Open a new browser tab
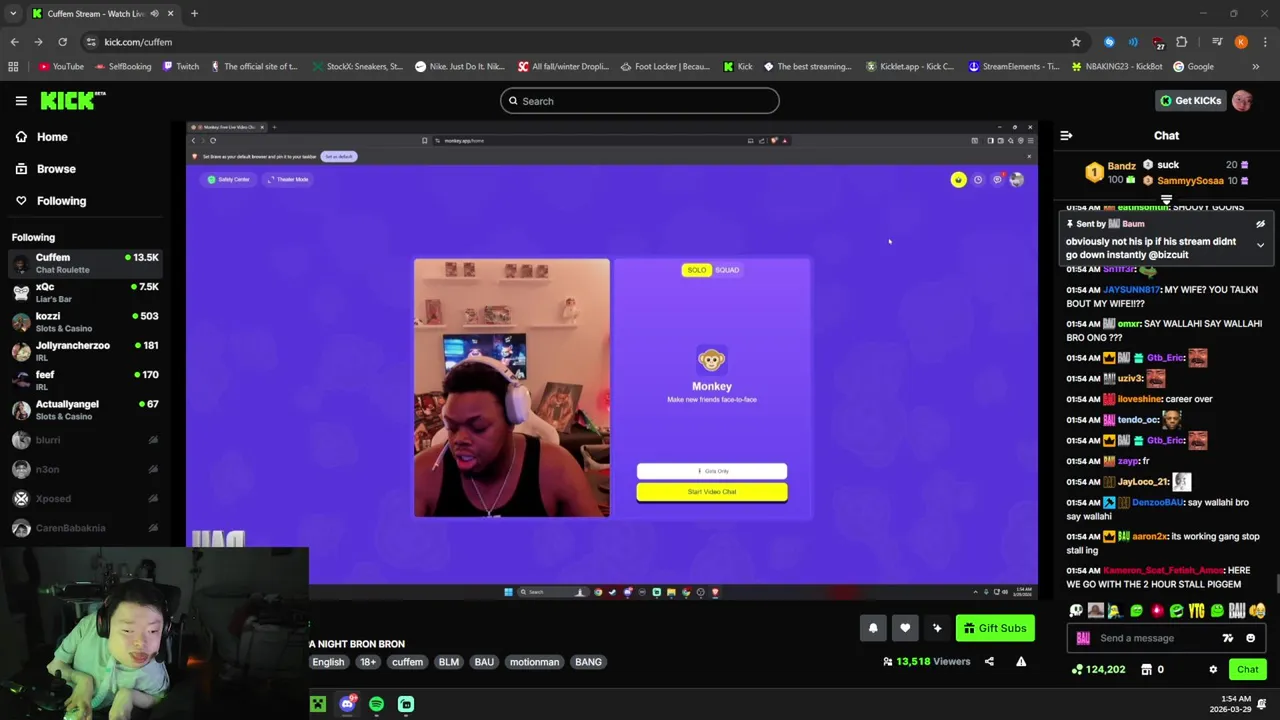 point(194,14)
